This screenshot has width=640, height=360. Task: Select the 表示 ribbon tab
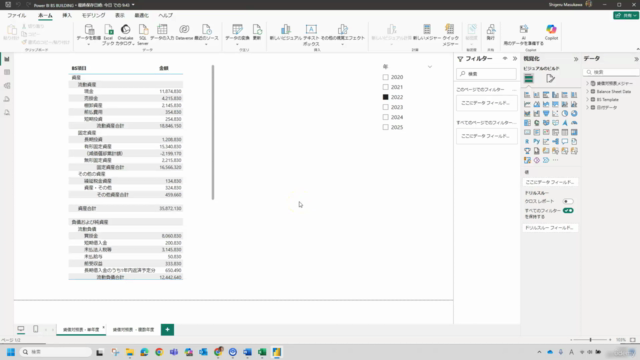click(x=120, y=15)
